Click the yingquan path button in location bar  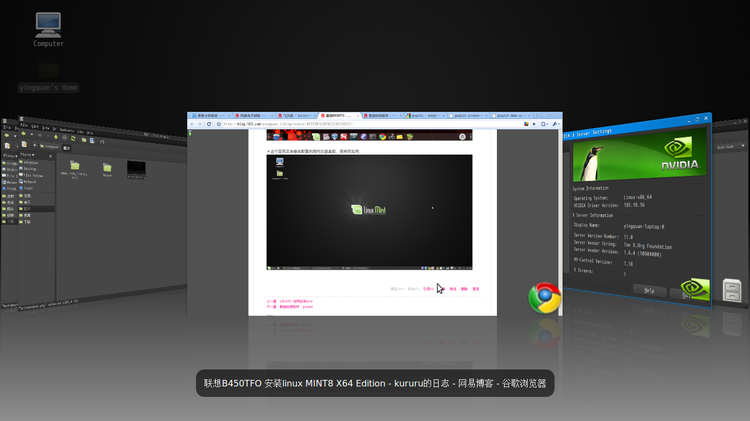[x=50, y=146]
